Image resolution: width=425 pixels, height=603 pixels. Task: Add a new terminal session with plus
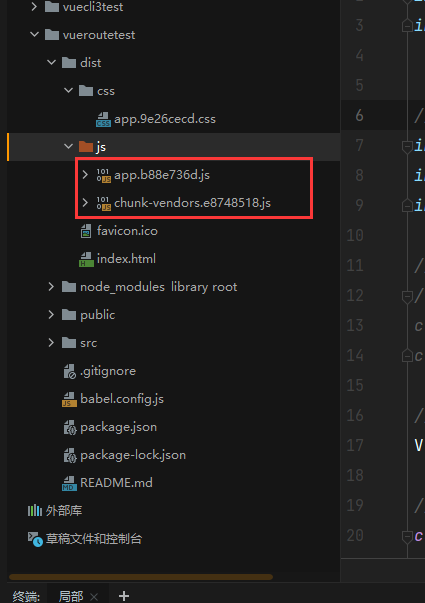pos(124,596)
